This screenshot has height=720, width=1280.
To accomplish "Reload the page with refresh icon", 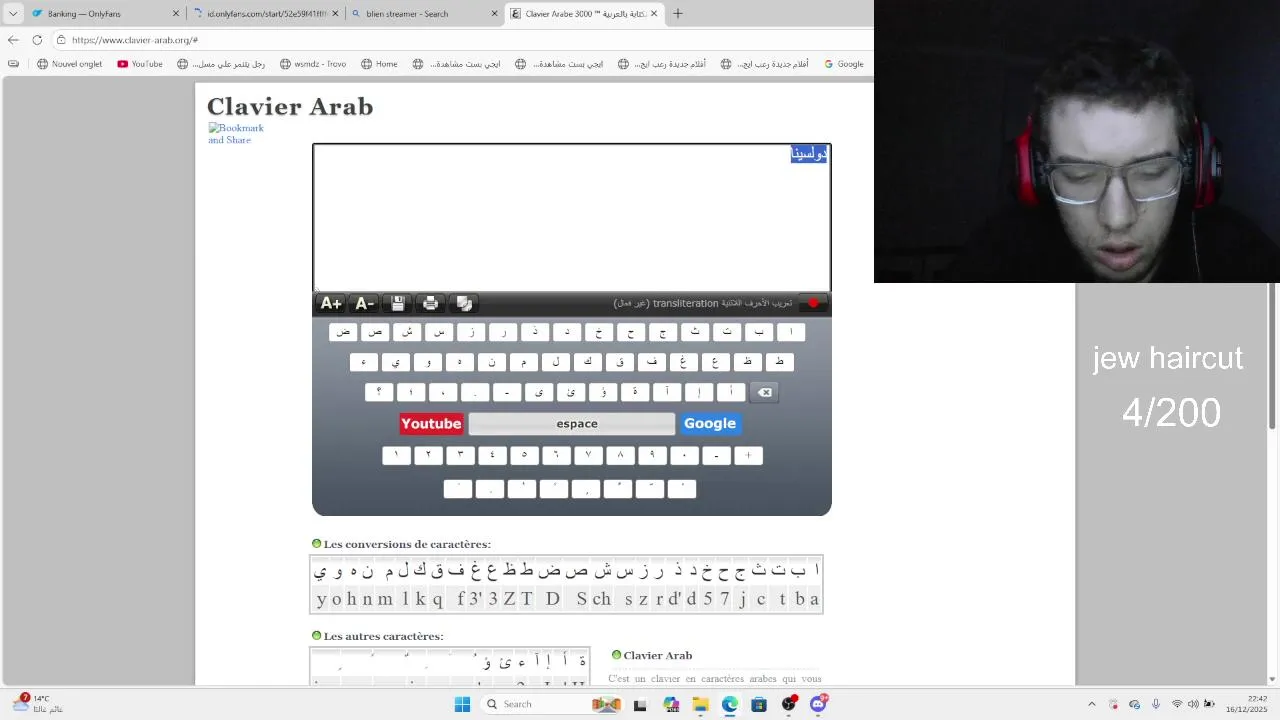I will 37,40.
